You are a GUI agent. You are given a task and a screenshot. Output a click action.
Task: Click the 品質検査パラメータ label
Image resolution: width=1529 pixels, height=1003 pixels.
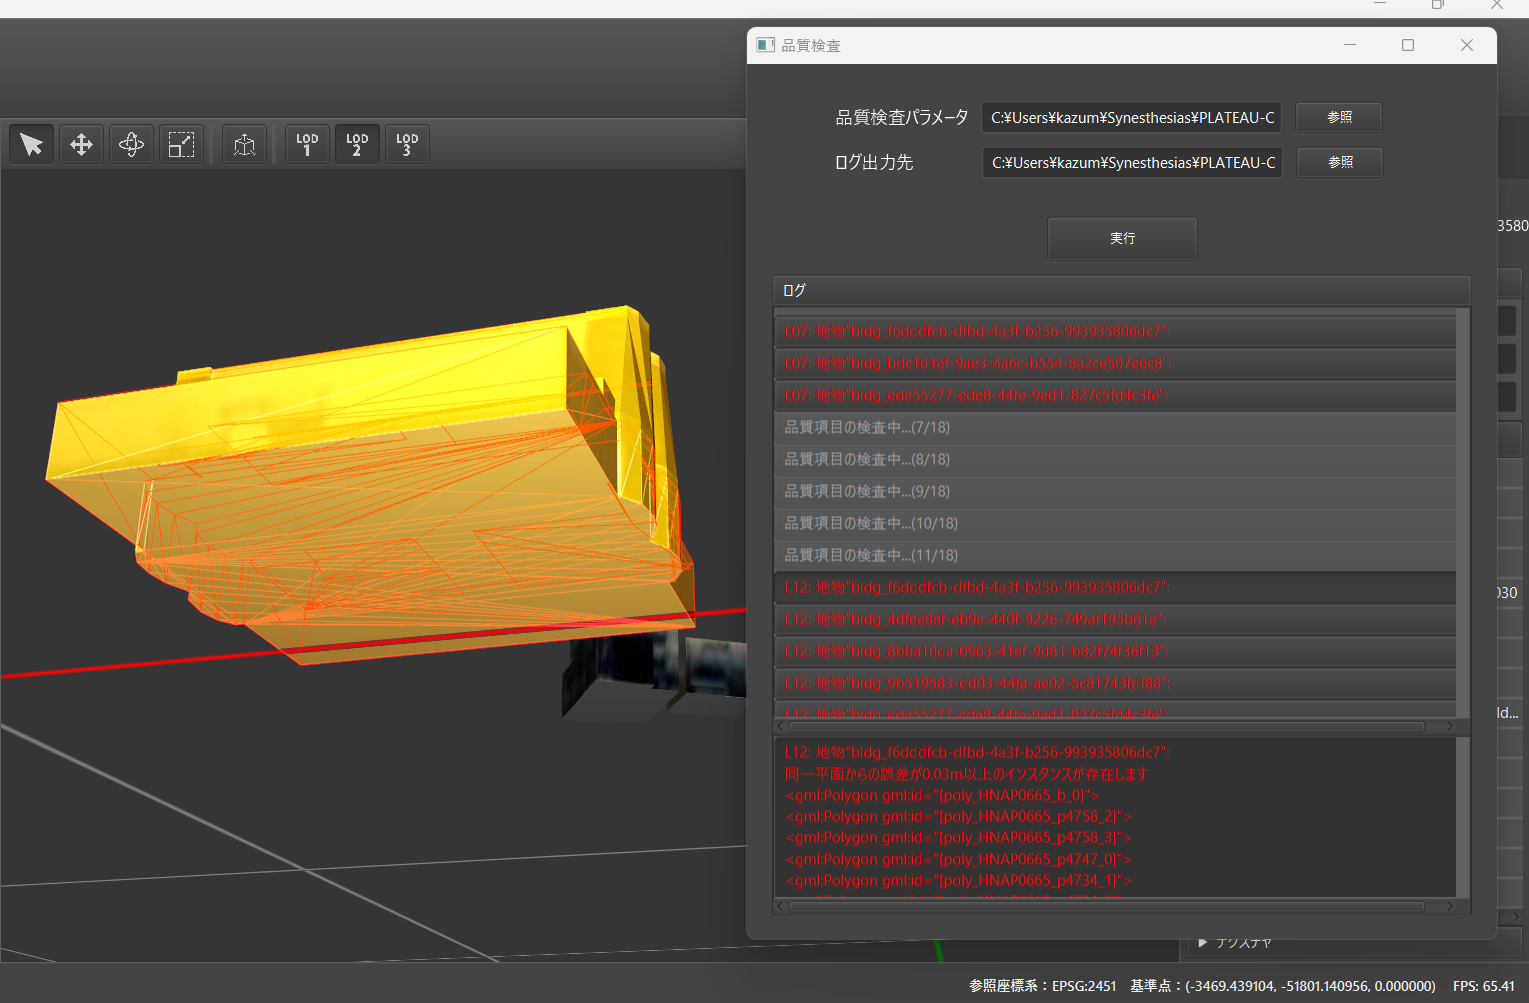coord(901,118)
